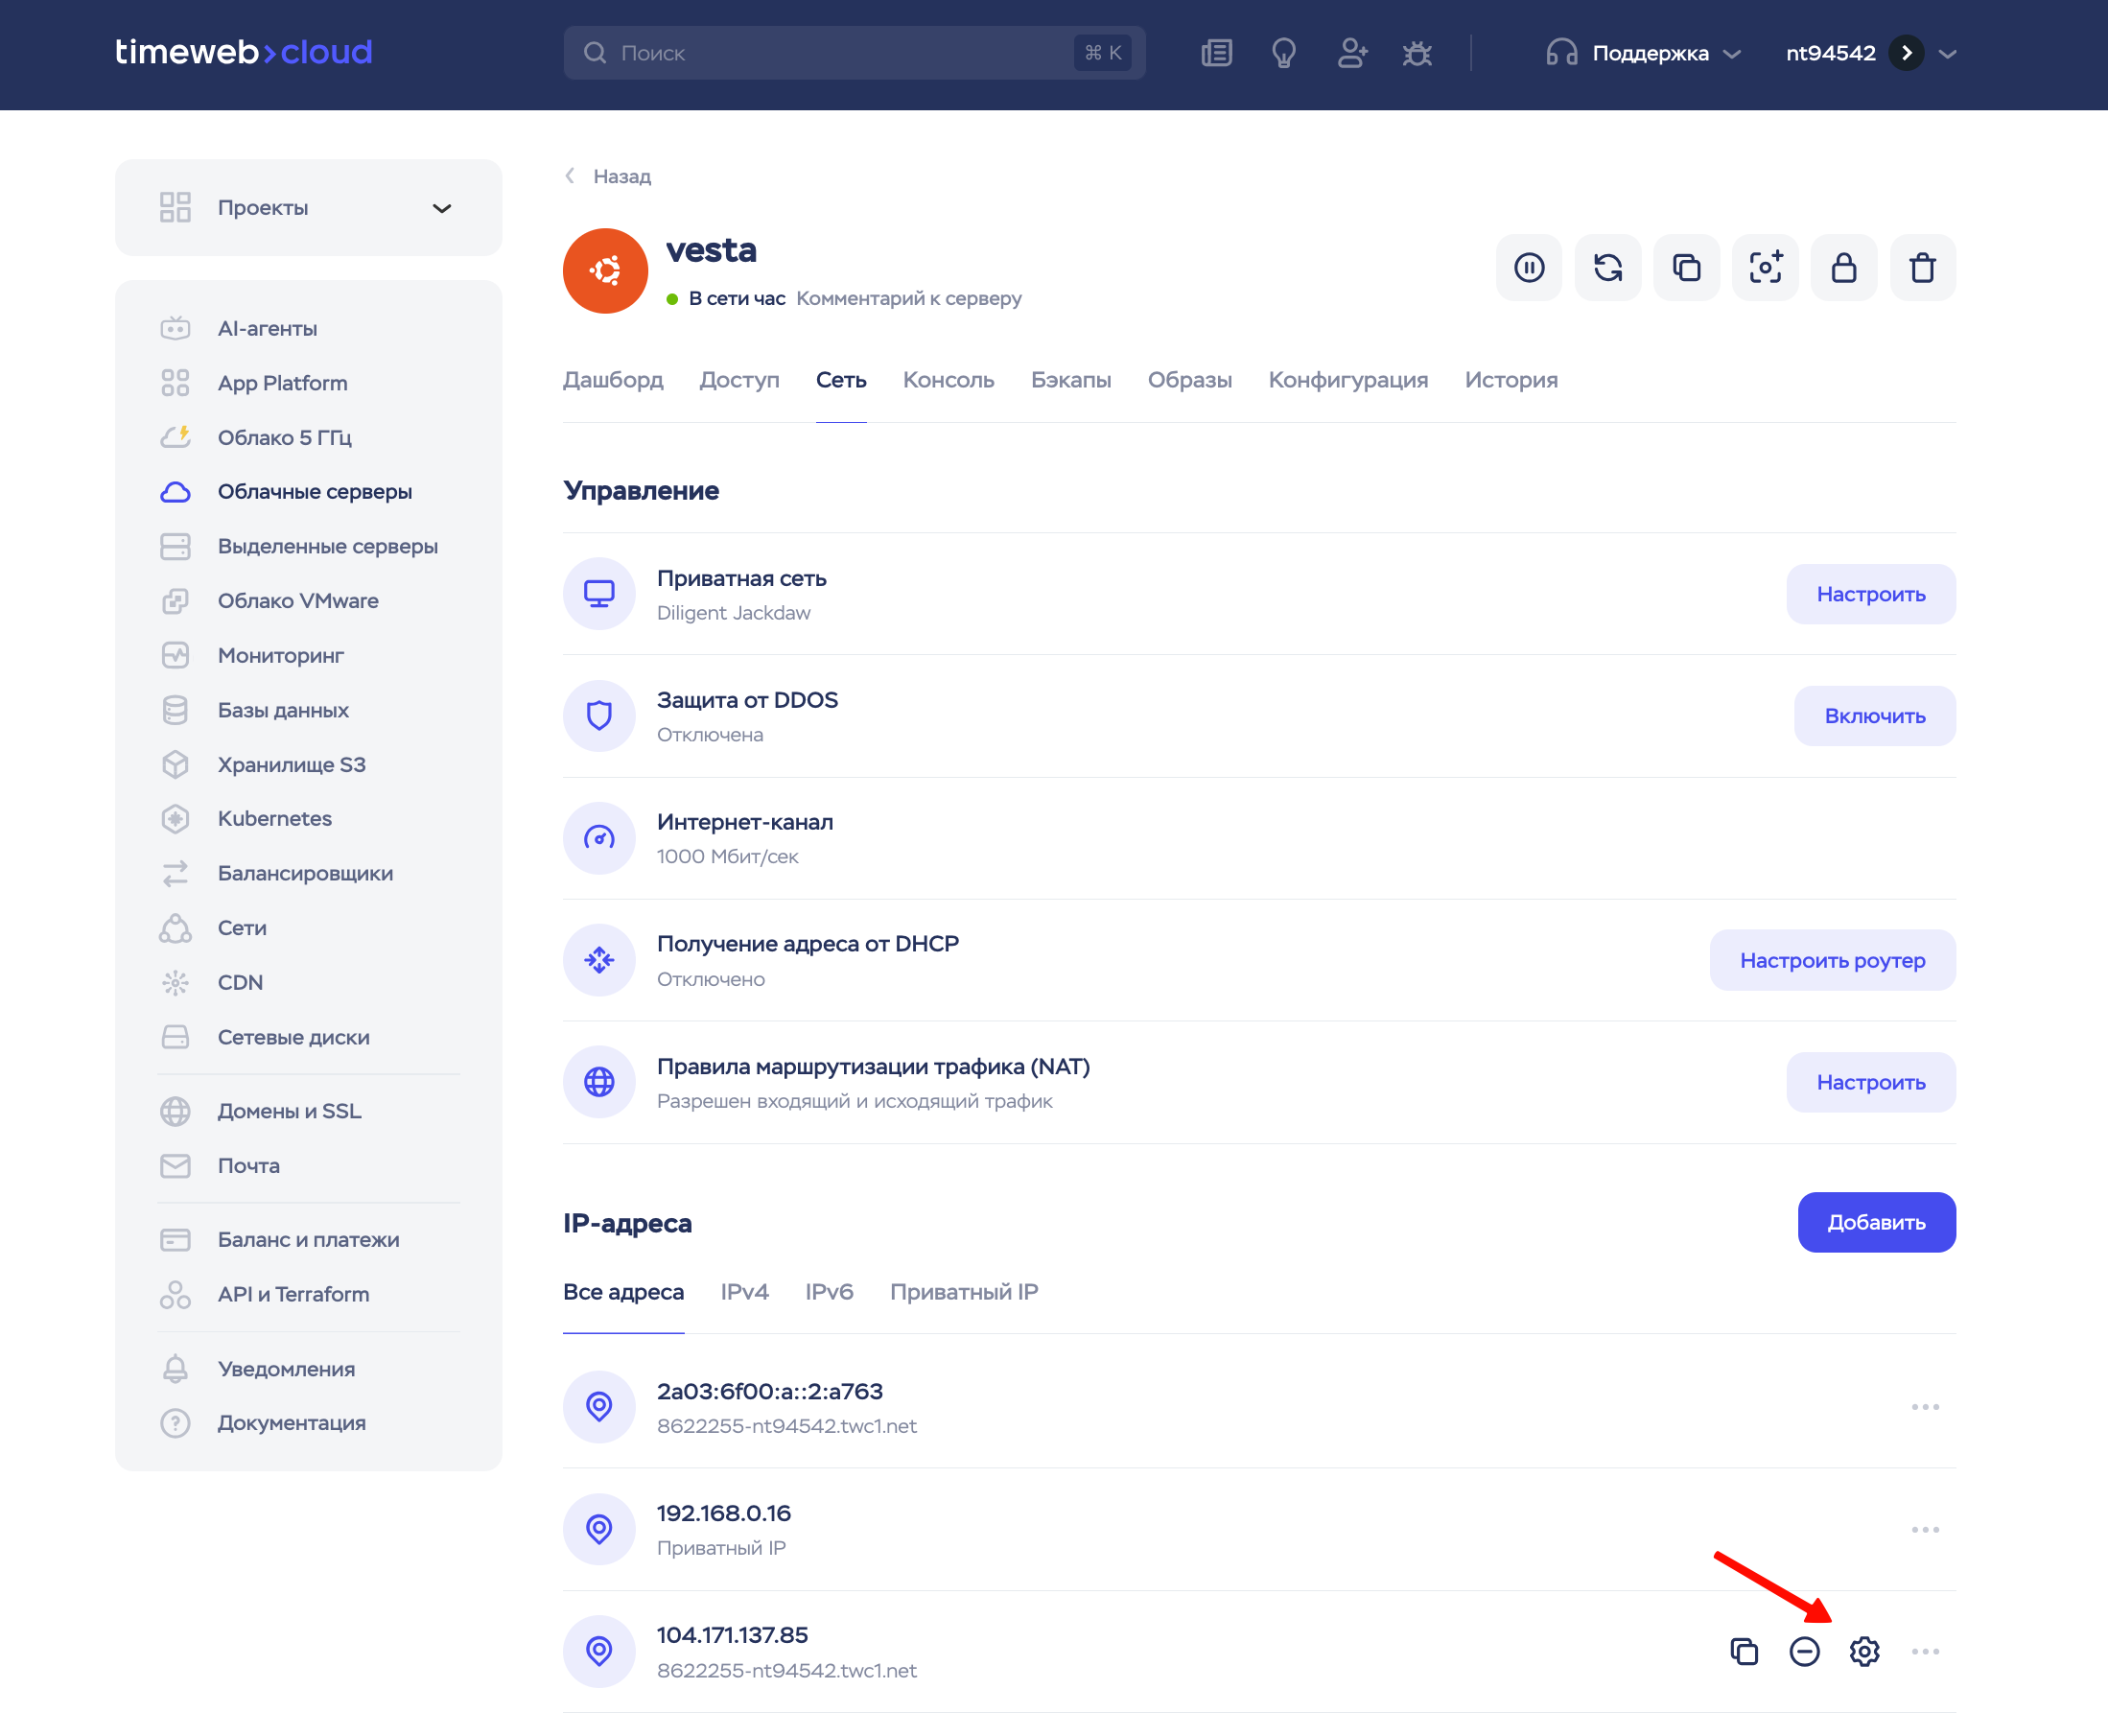
Task: Open Баланс и платежи in the sidebar
Action: [308, 1240]
